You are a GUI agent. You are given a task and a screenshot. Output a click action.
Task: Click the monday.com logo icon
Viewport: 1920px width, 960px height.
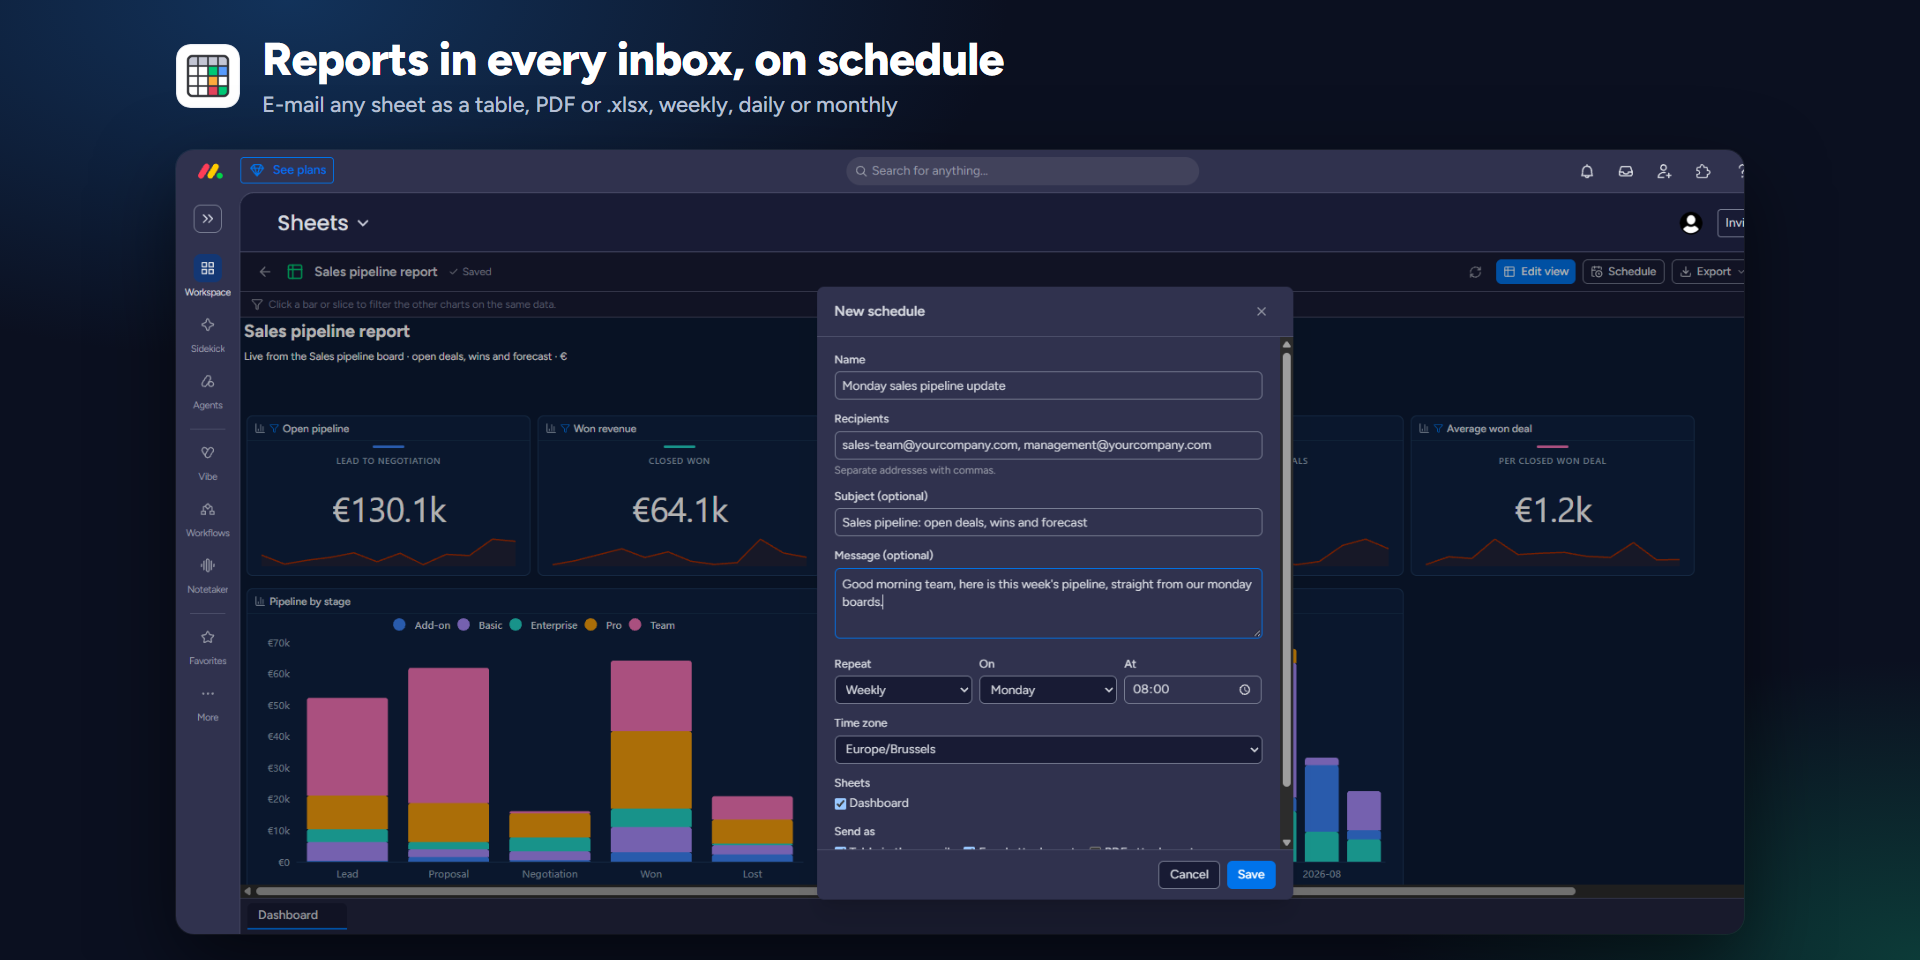(210, 171)
